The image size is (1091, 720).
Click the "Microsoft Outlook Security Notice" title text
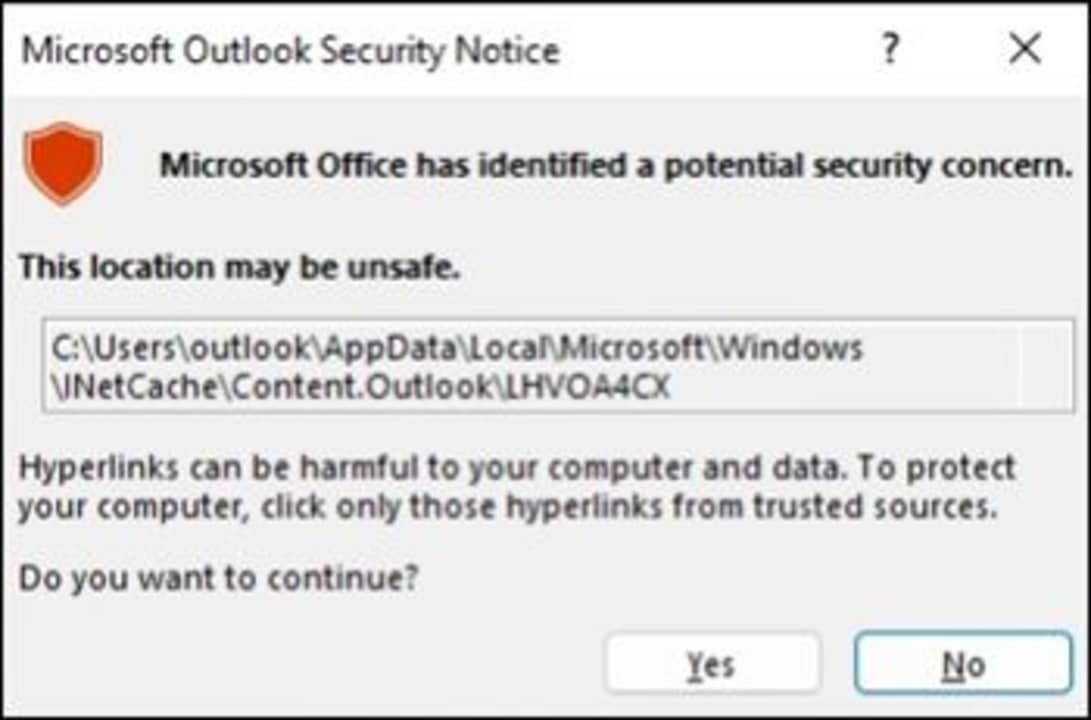(x=290, y=51)
